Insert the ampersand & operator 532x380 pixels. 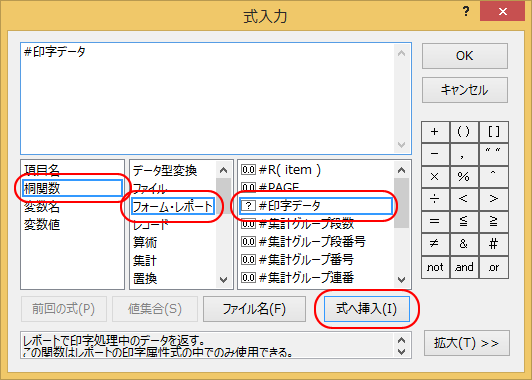point(464,244)
